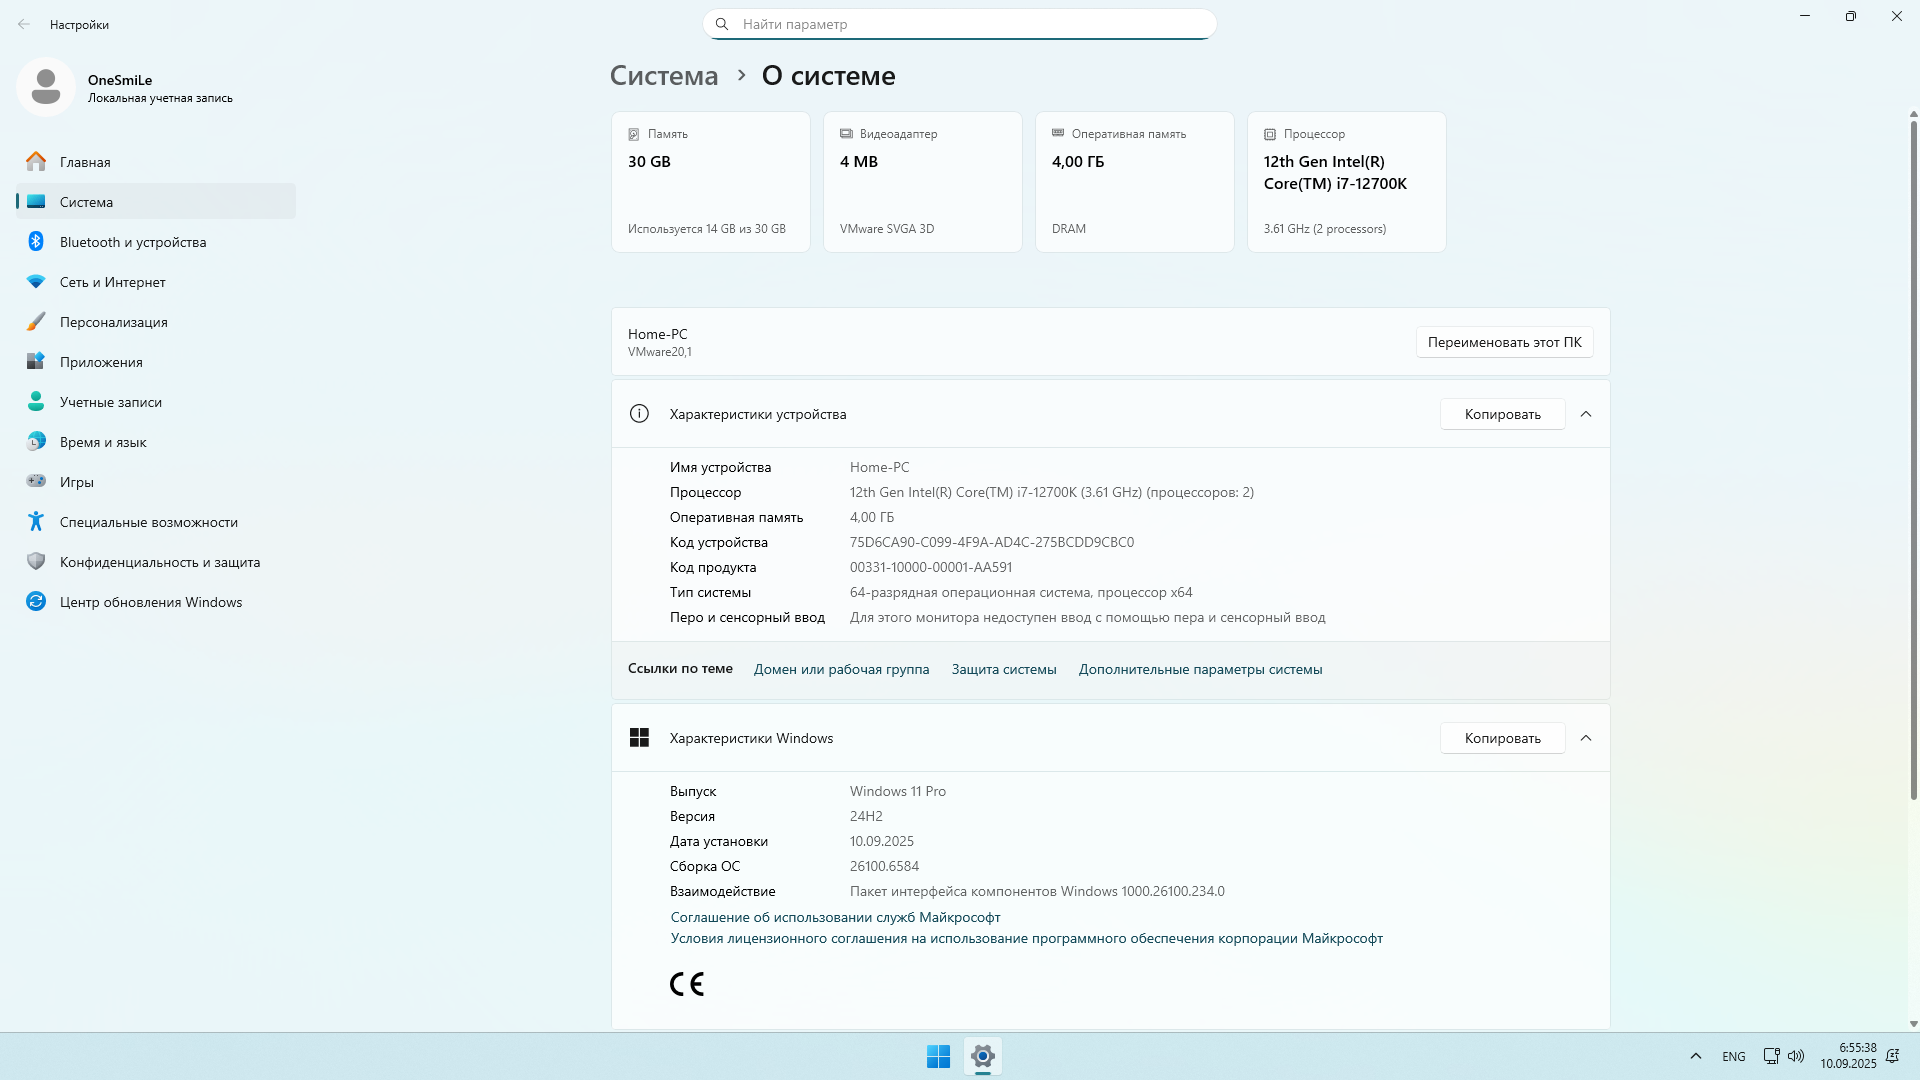Select Сеть и Интернет in the sidebar

click(112, 282)
